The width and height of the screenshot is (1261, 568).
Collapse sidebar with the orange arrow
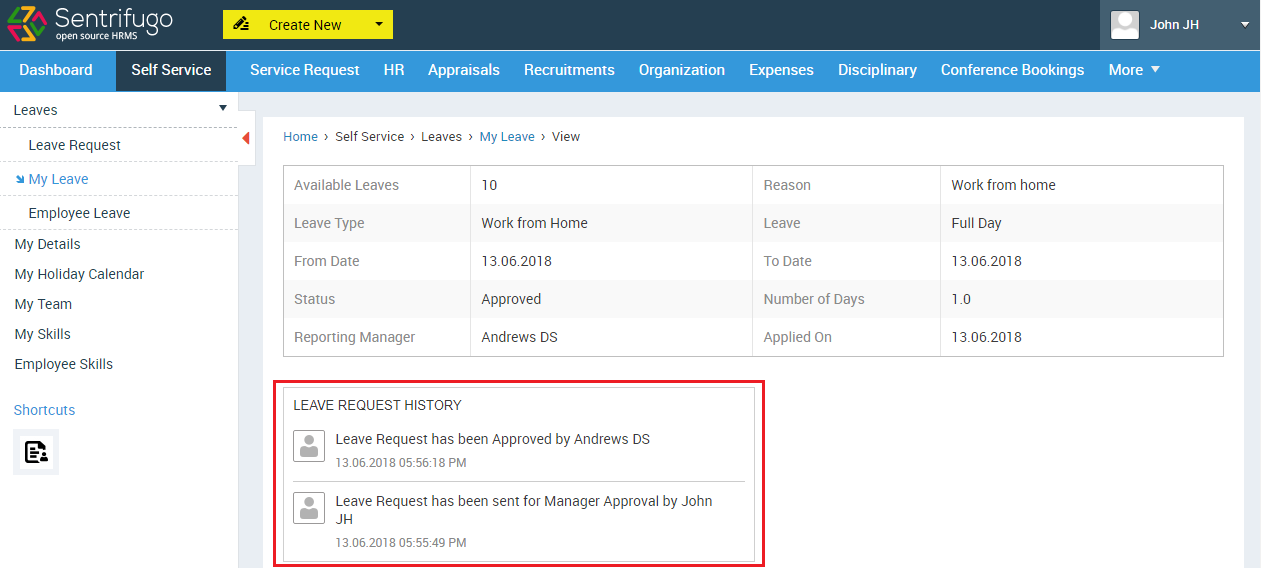pos(246,138)
